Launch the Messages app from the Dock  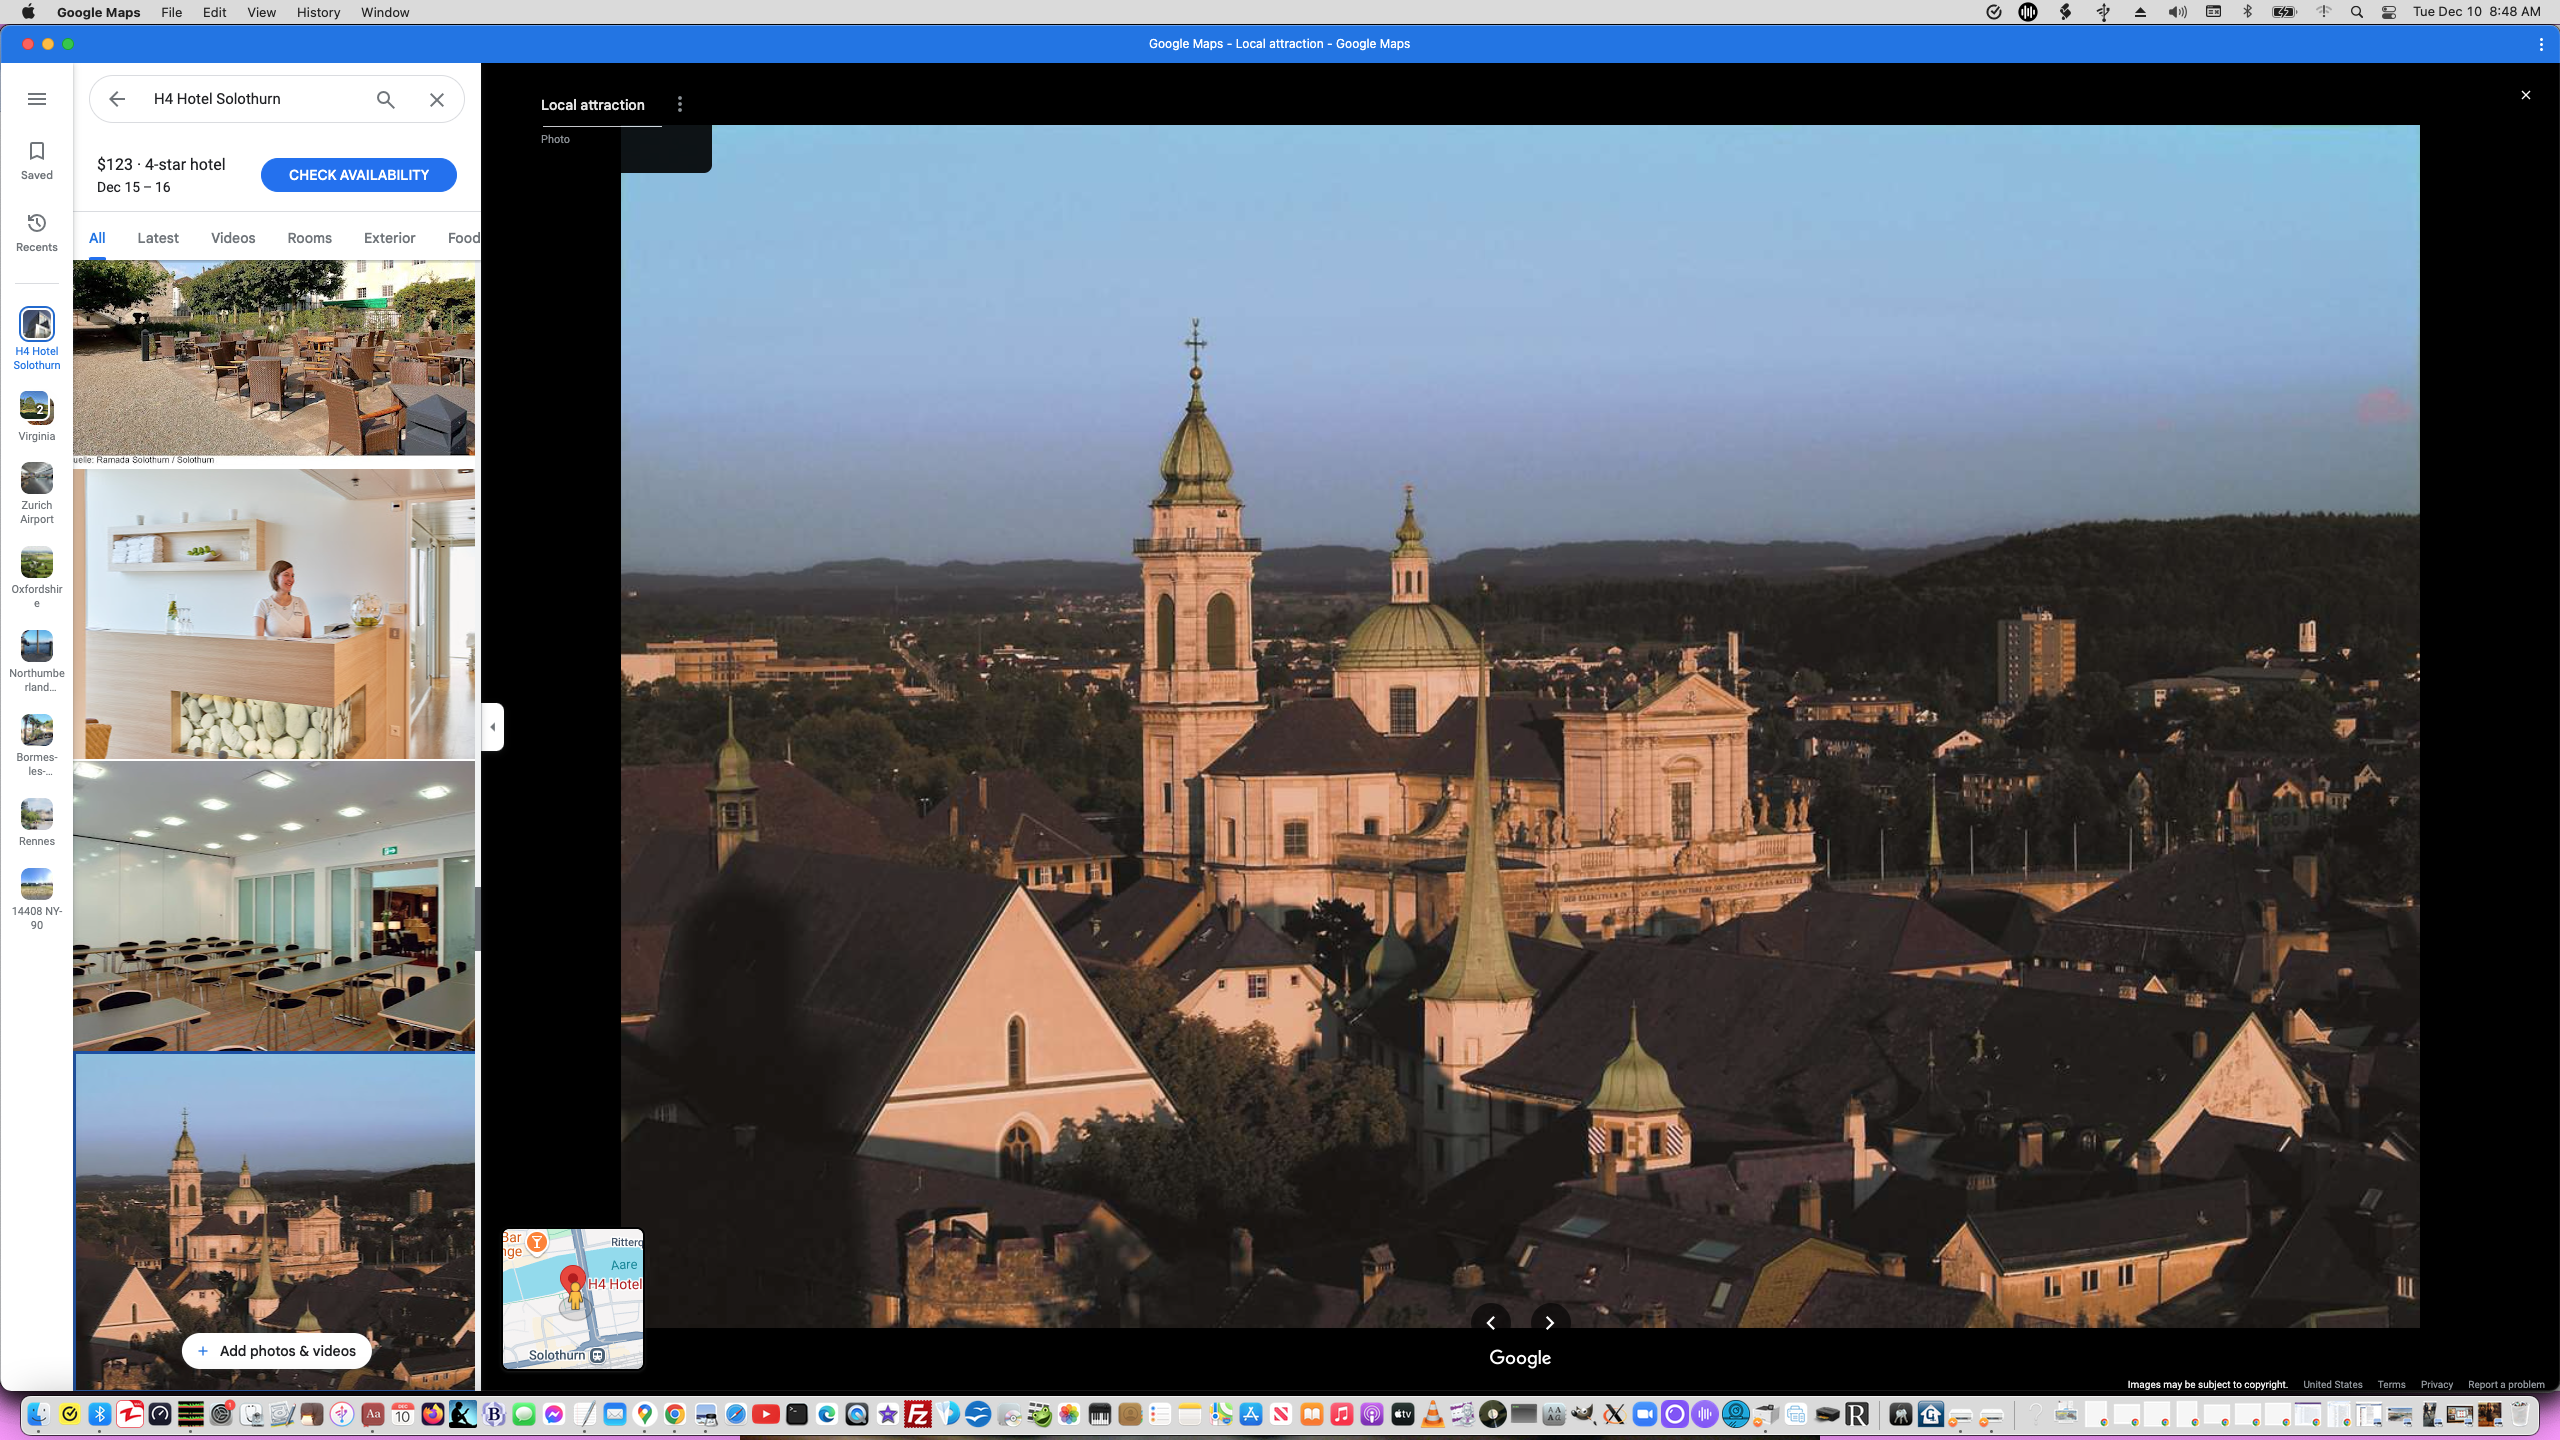523,1414
